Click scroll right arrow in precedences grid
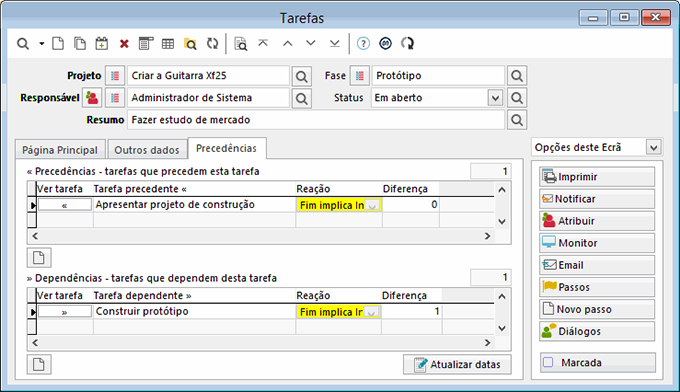 pos(488,236)
